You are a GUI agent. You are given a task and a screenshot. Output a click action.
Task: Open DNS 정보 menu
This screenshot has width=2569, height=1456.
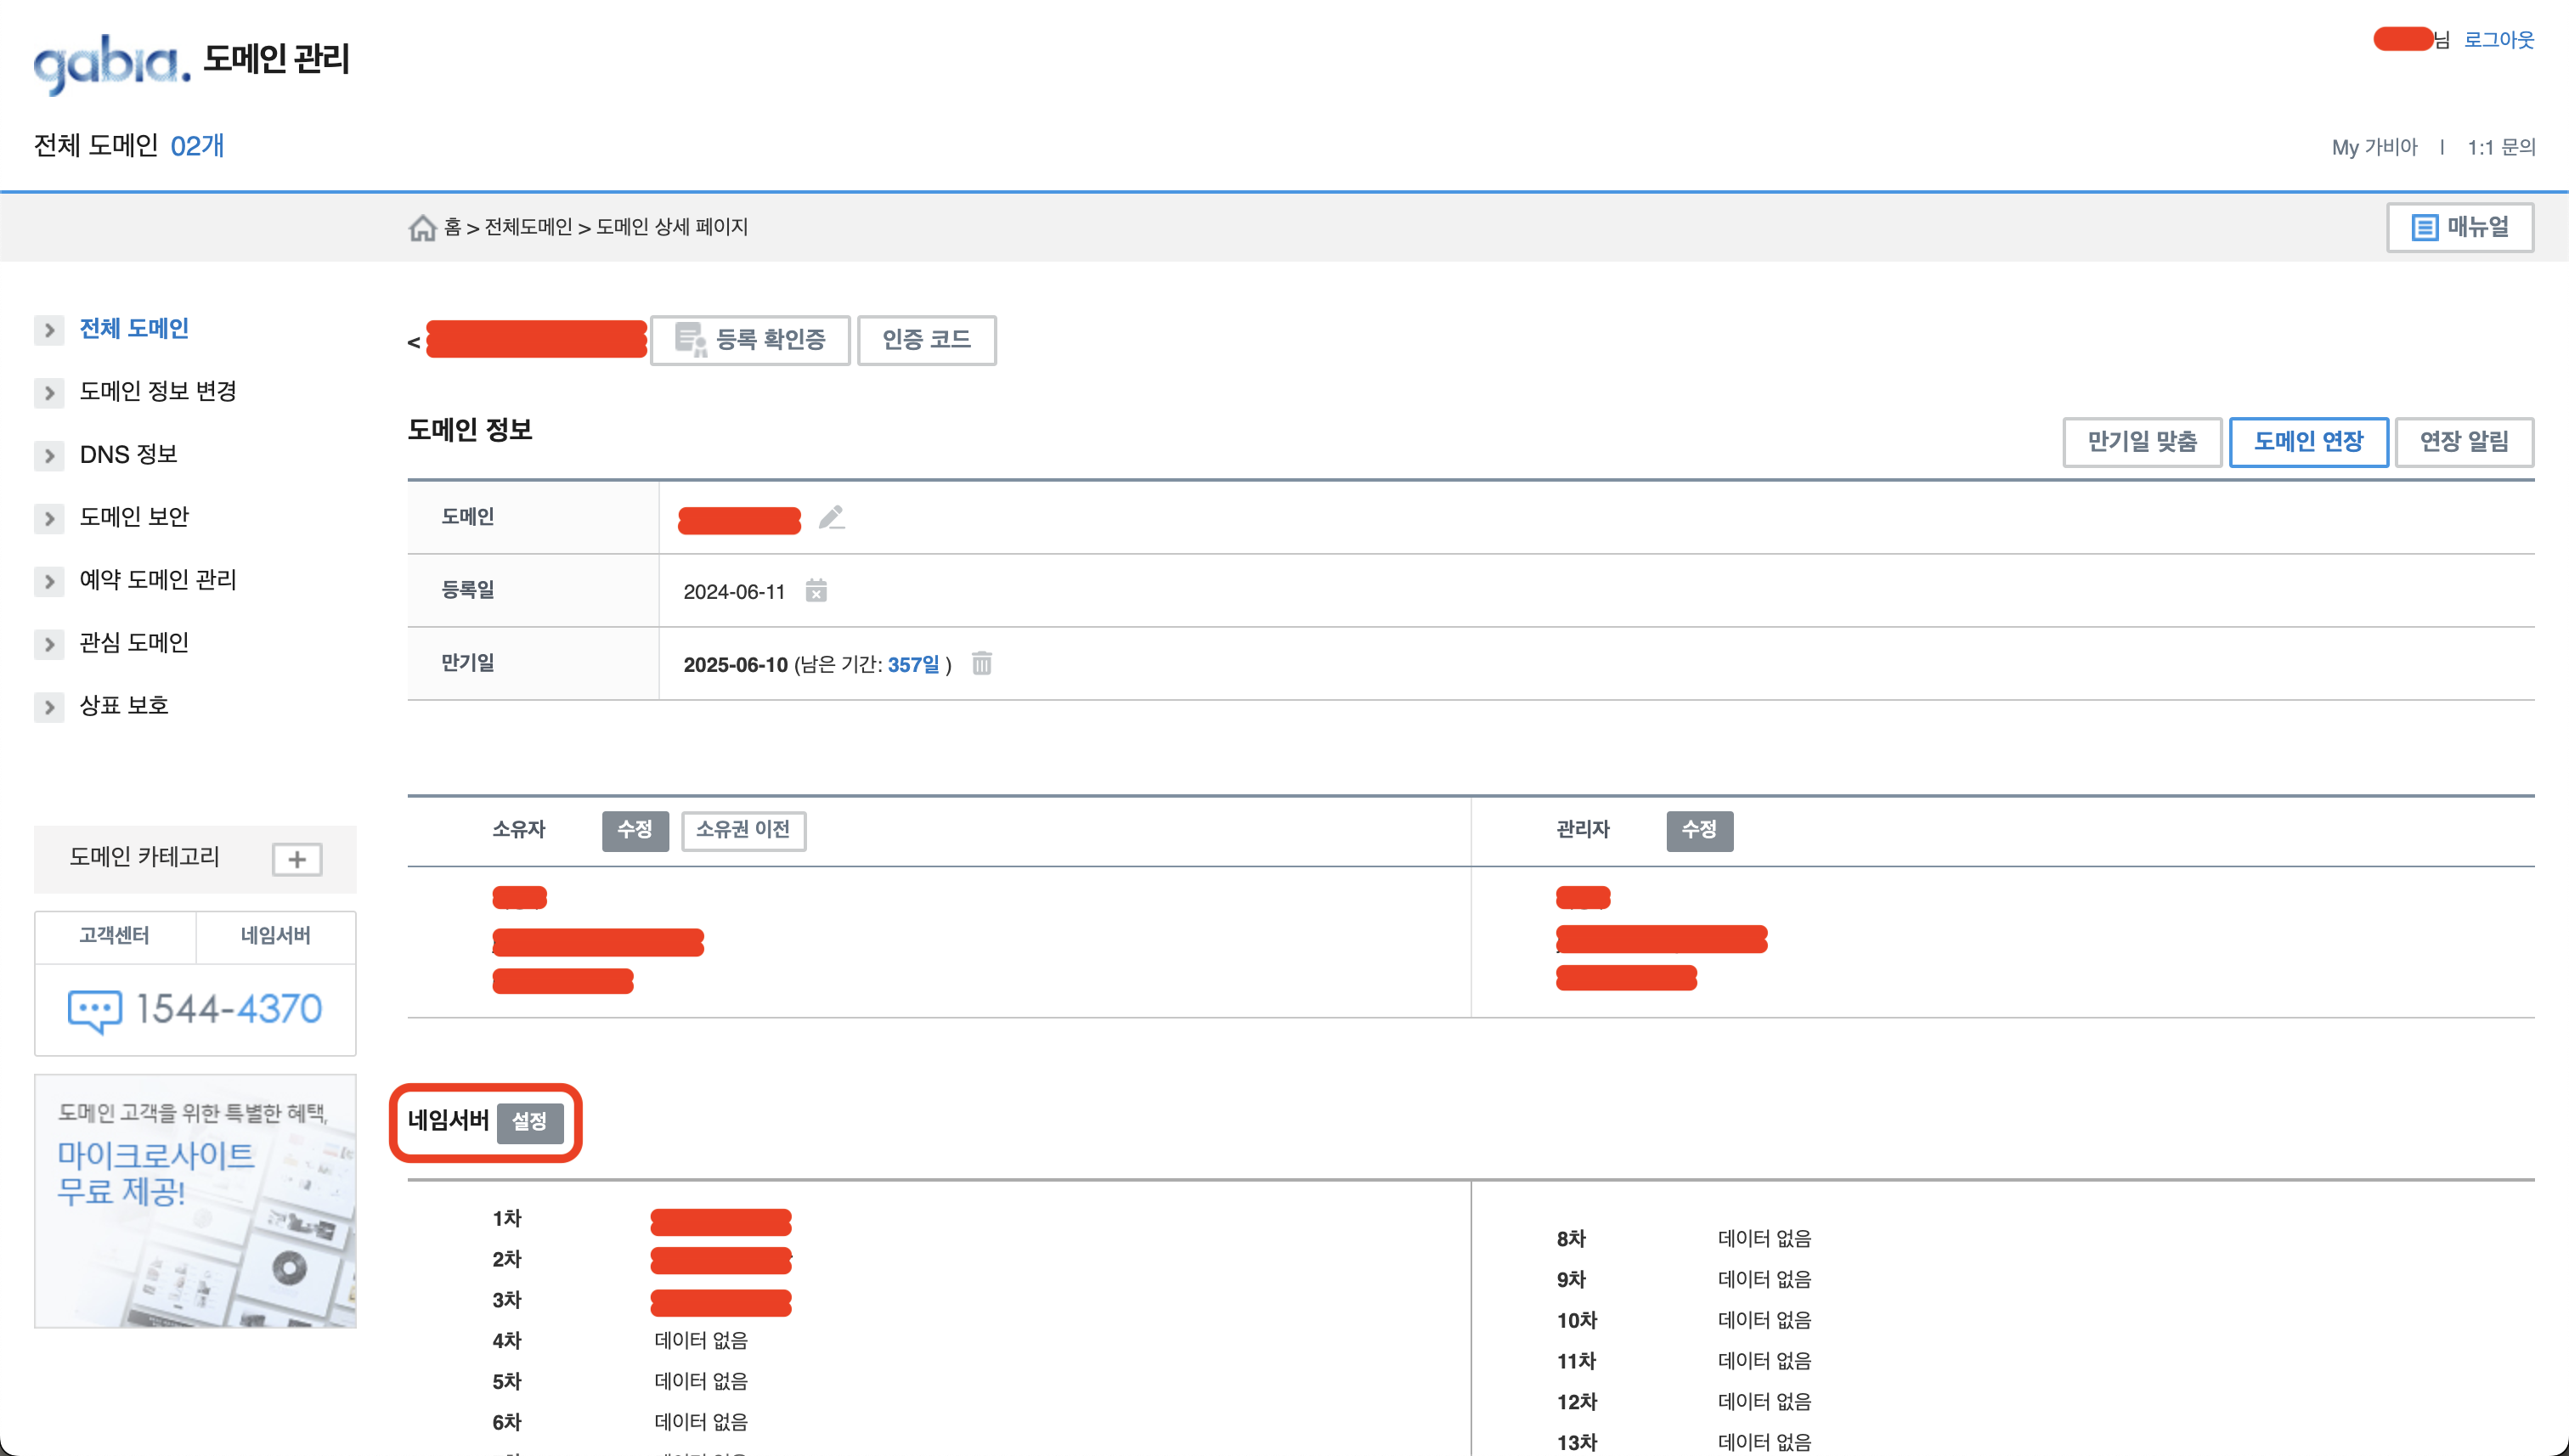[x=128, y=454]
